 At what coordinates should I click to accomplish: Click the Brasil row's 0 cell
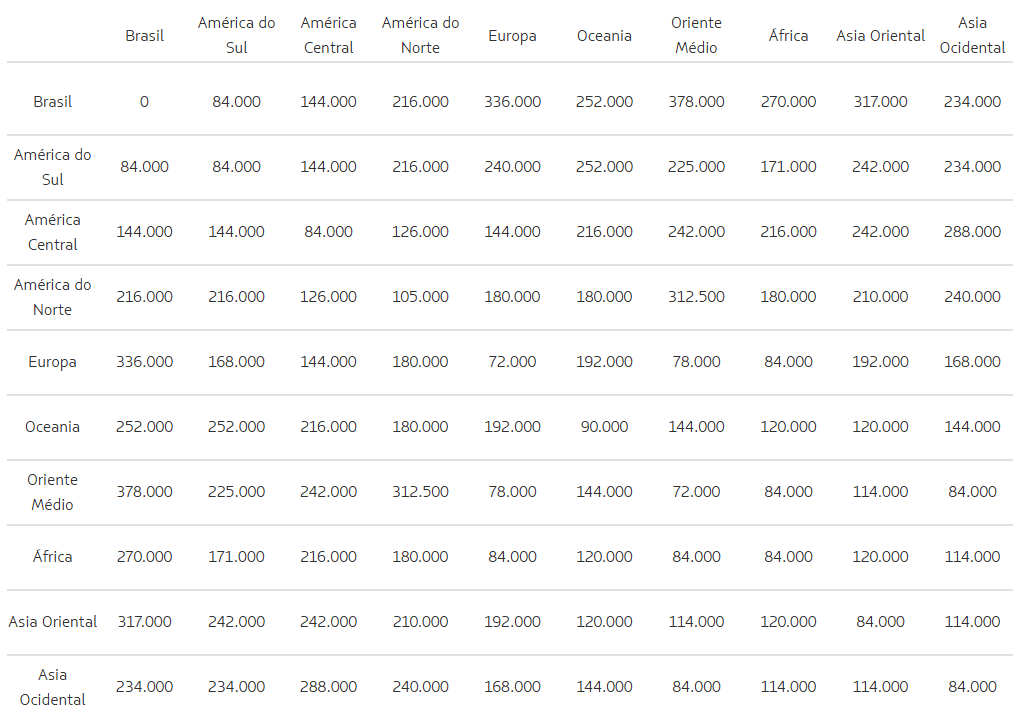(x=144, y=102)
